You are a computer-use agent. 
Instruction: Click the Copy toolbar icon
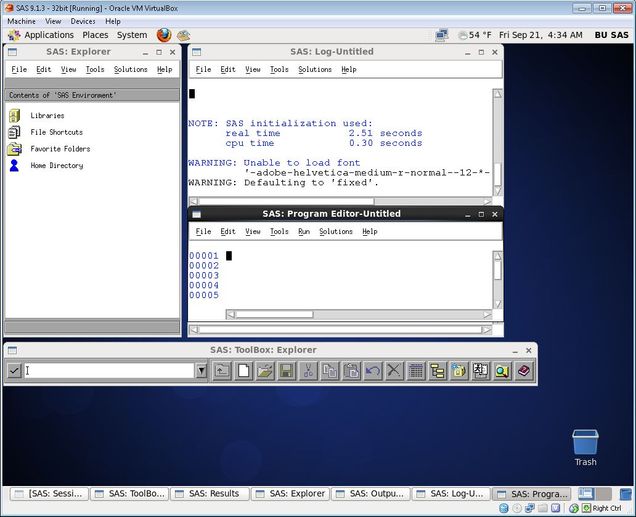tap(329, 371)
